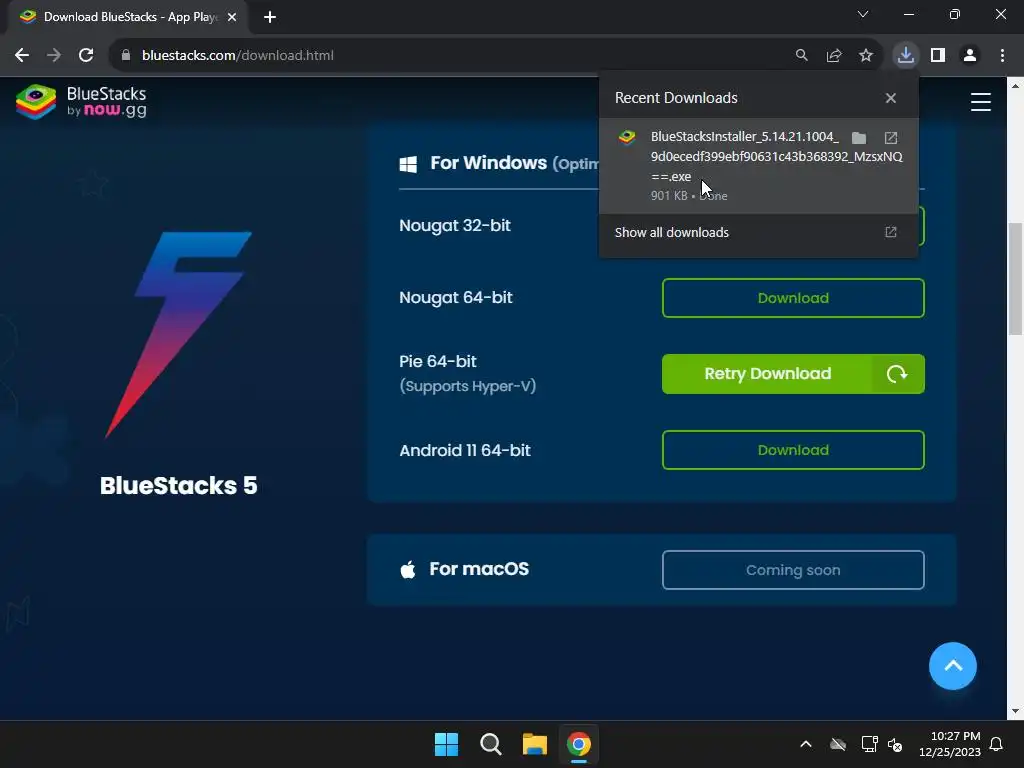Show hidden system tray icons
1024x768 pixels.
(x=806, y=744)
